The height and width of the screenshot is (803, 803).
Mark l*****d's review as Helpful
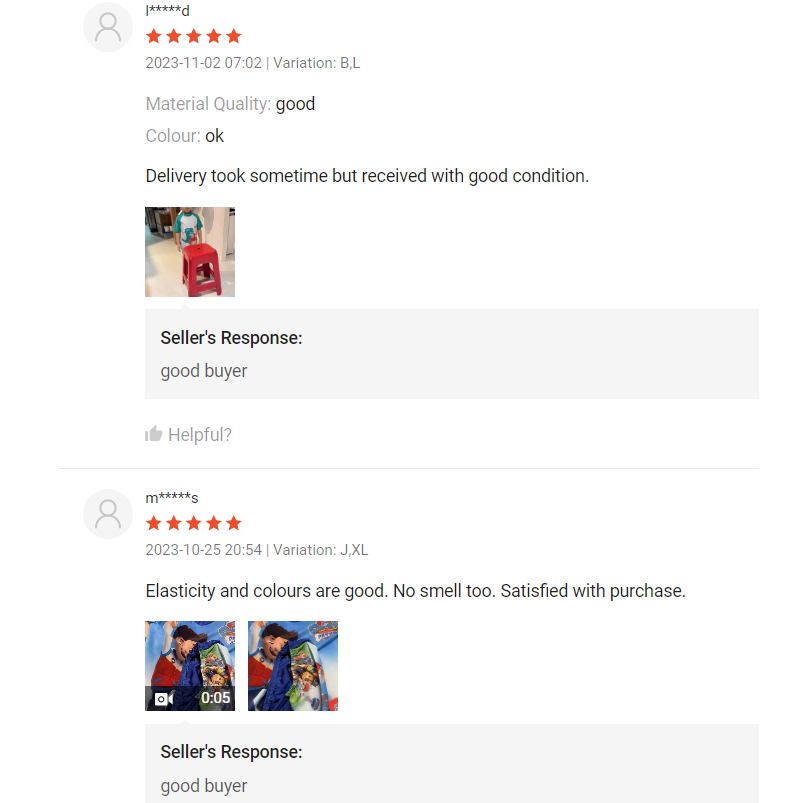(x=199, y=434)
